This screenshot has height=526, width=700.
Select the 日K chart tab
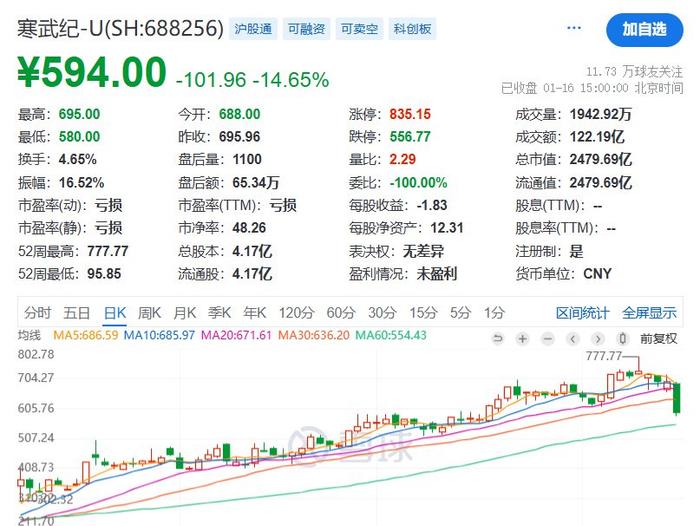coord(115,313)
